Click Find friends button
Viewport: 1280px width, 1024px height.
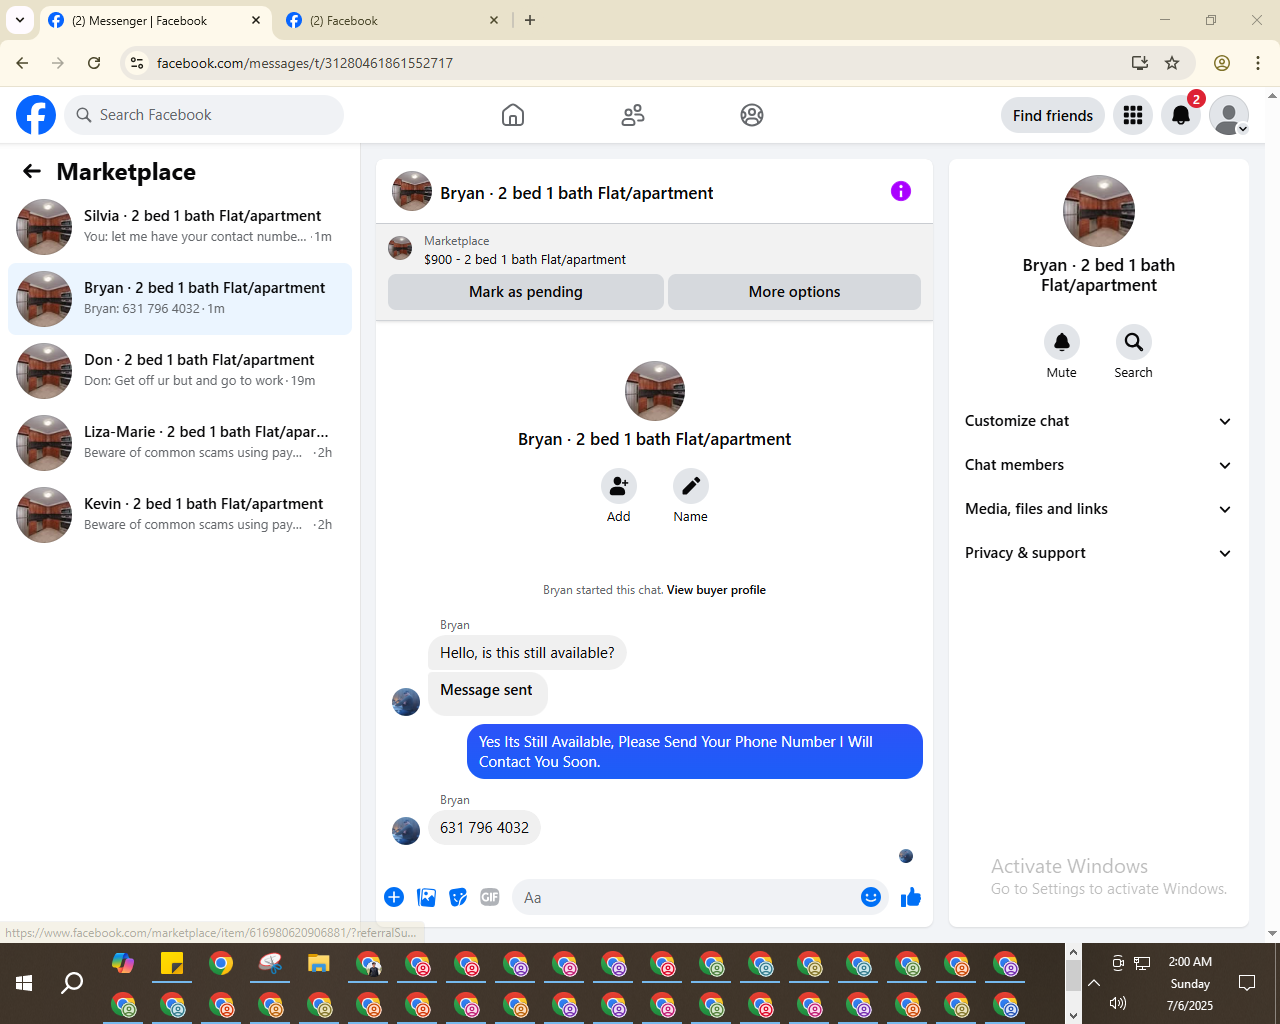coord(1053,116)
